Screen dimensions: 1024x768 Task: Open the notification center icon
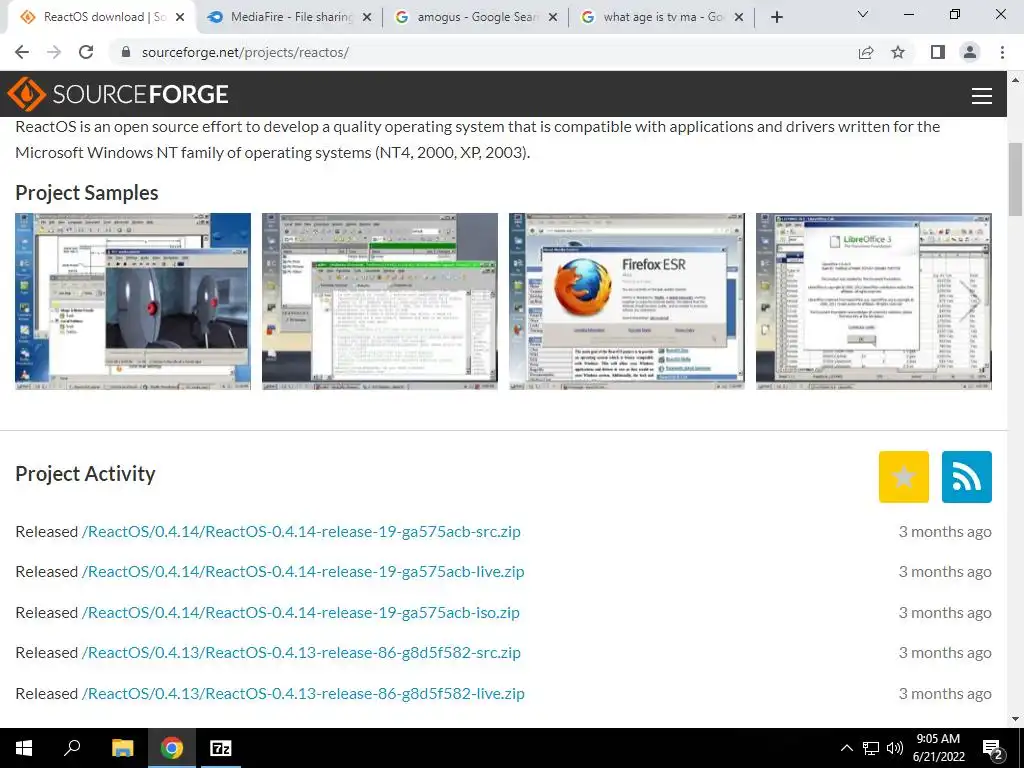(x=993, y=750)
